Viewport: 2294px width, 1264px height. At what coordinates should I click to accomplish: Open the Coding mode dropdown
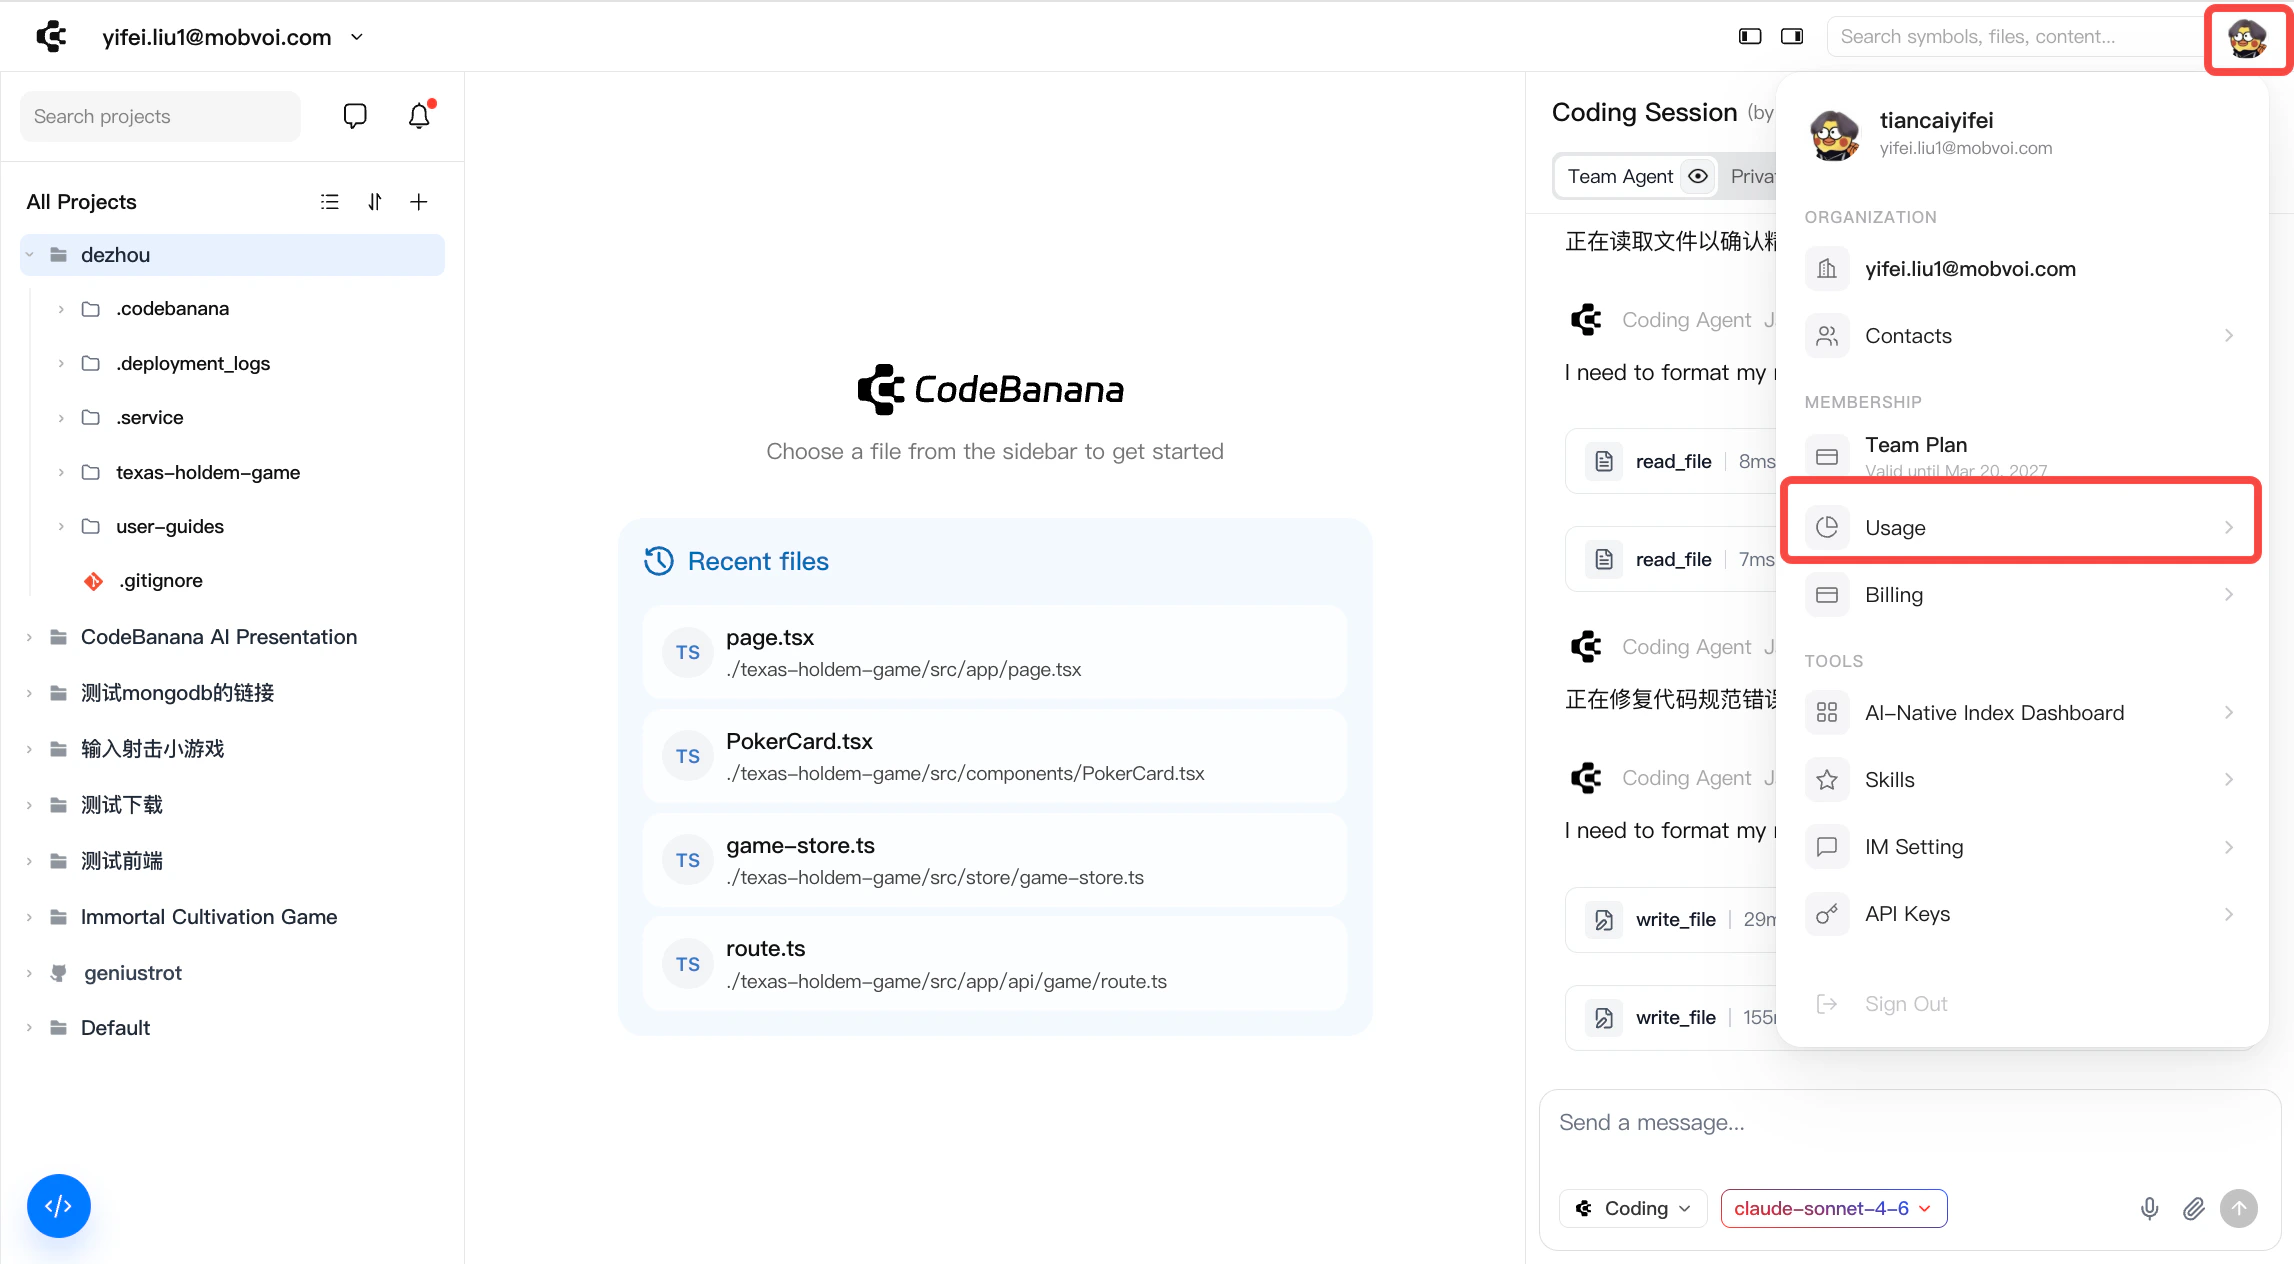[1634, 1208]
